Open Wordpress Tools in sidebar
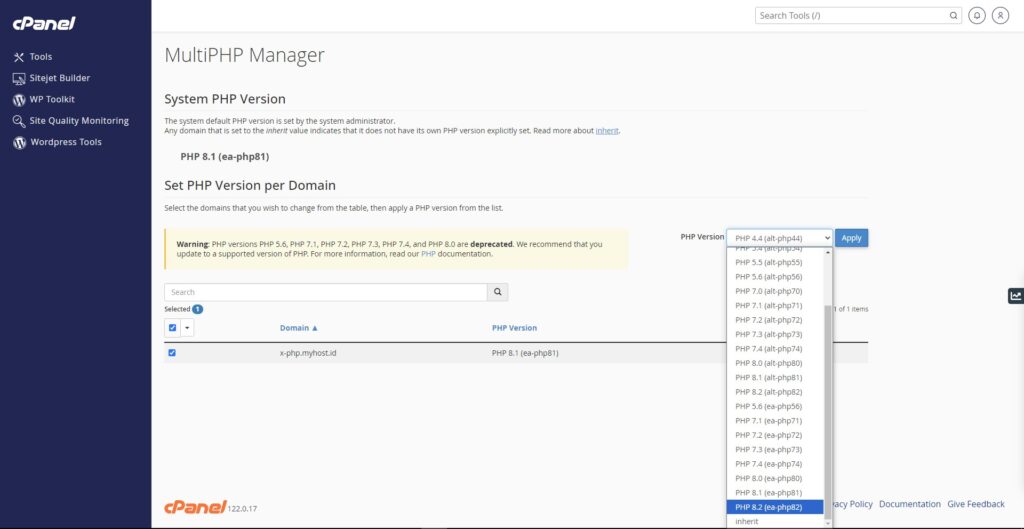This screenshot has width=1024, height=529. pyautogui.click(x=66, y=142)
